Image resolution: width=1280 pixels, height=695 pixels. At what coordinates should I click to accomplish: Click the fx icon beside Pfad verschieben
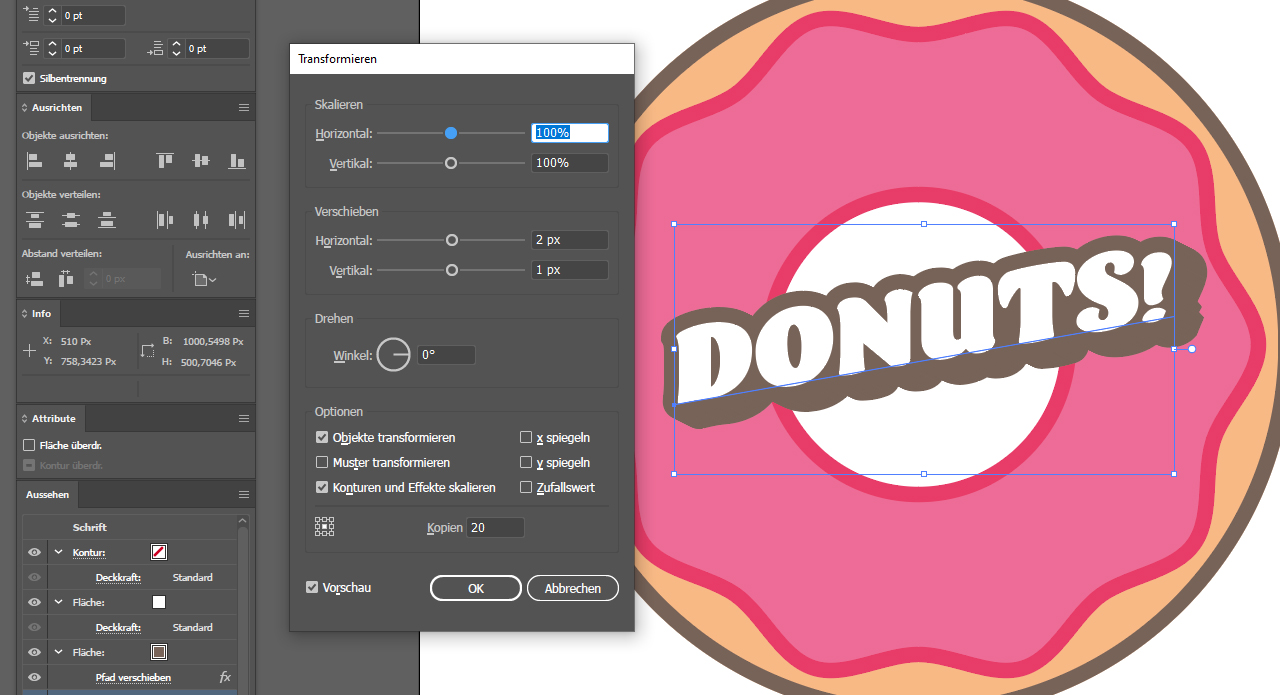[x=225, y=677]
